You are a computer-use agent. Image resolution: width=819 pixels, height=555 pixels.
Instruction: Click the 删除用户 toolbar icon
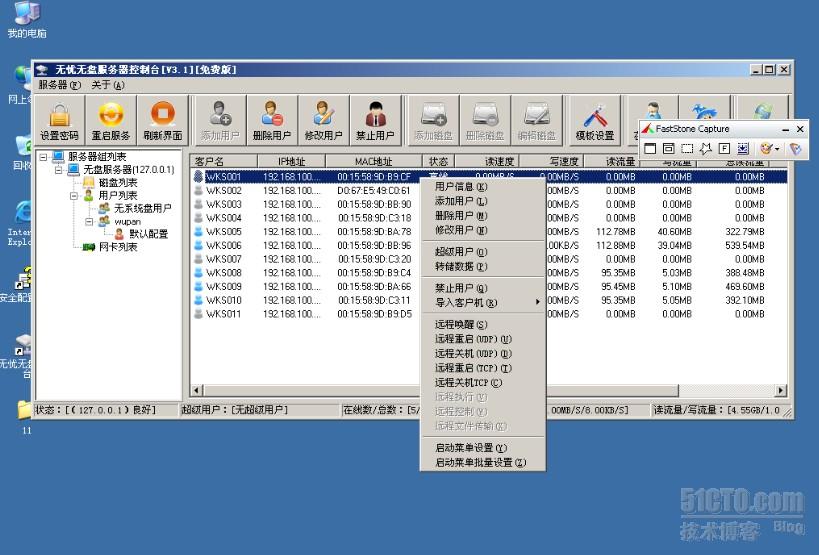(272, 121)
